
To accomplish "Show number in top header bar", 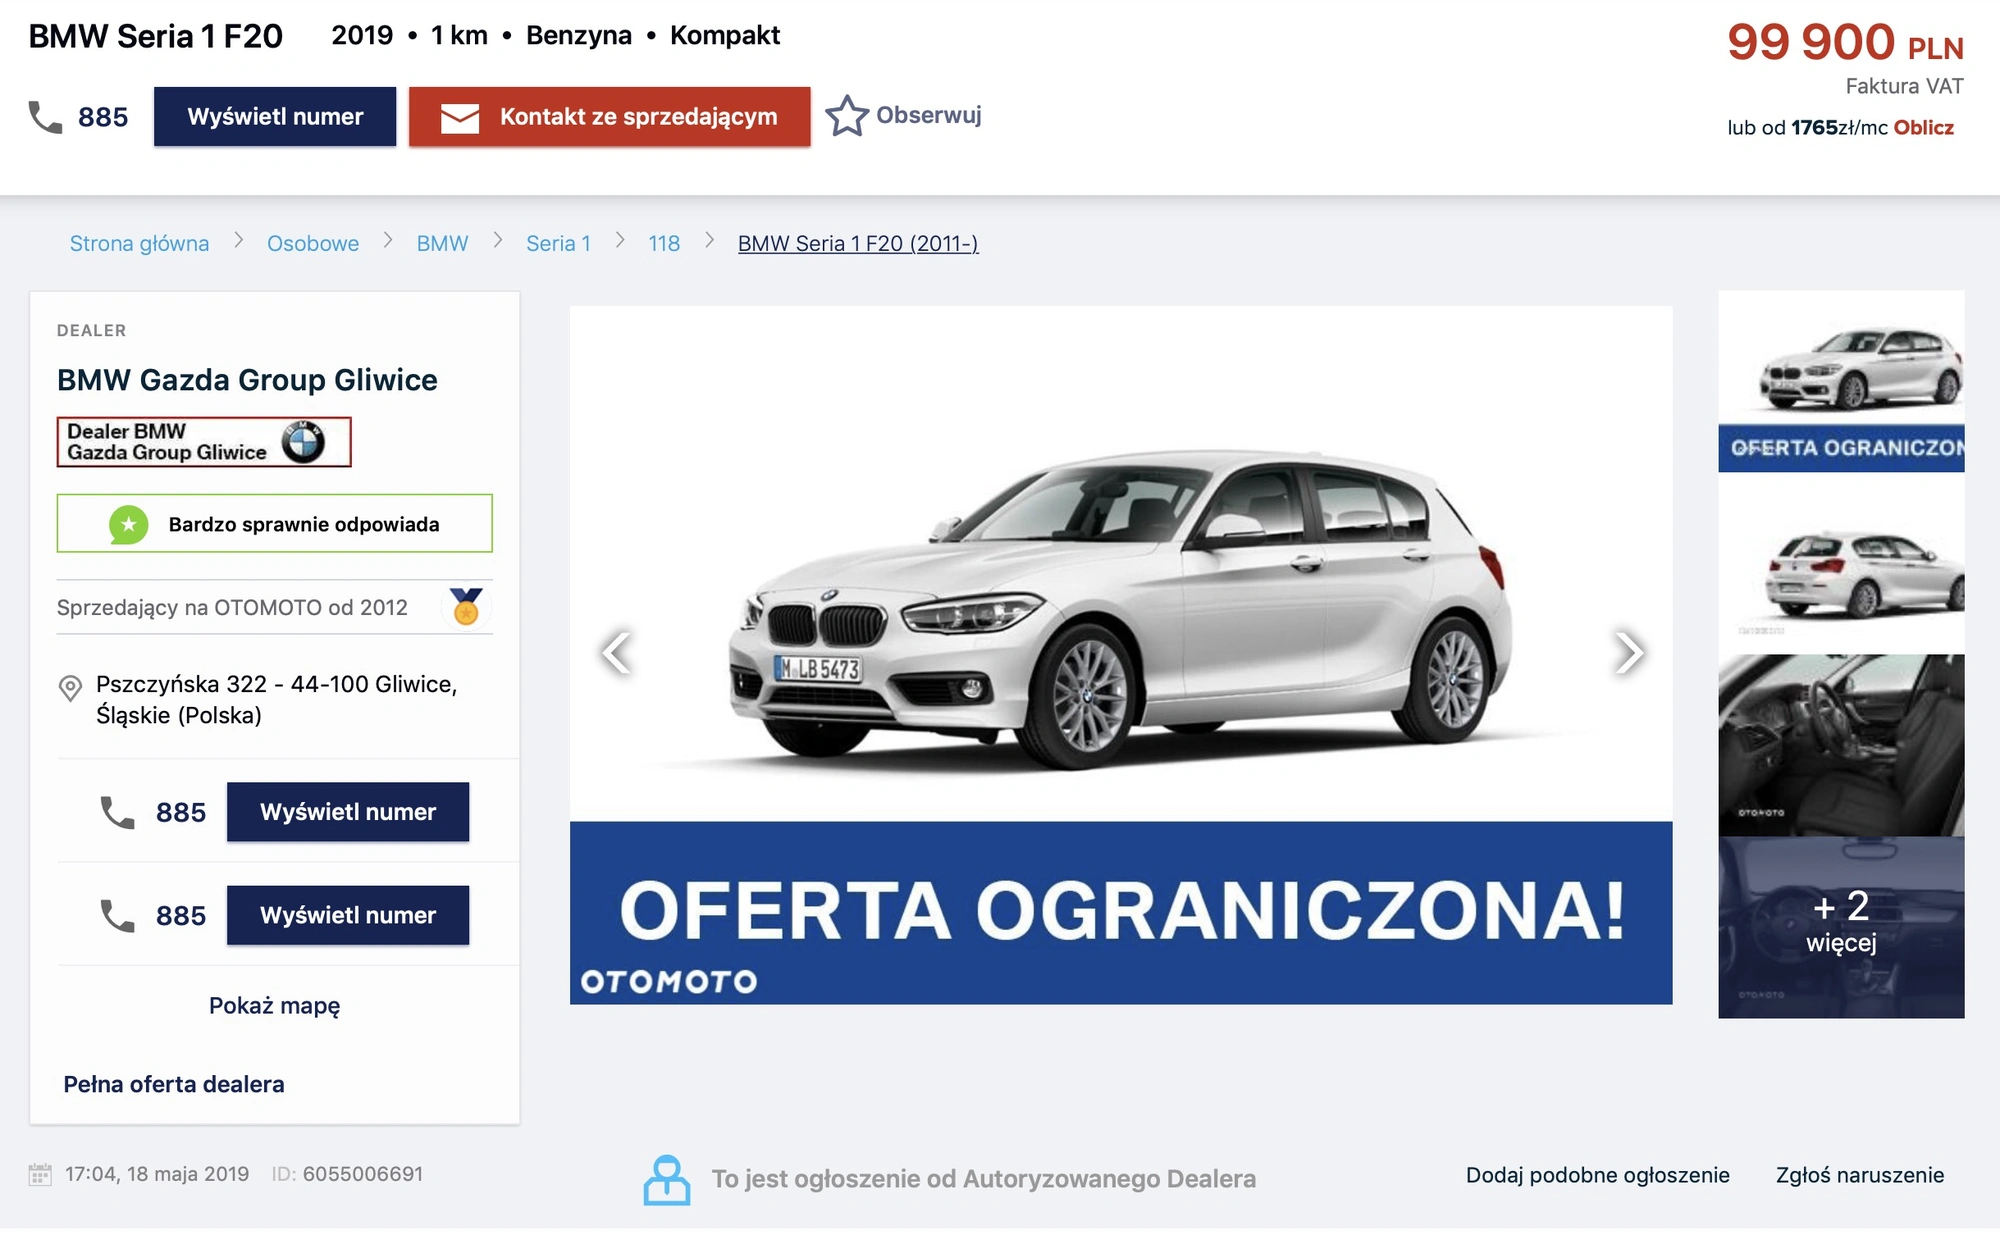I will pyautogui.click(x=275, y=117).
